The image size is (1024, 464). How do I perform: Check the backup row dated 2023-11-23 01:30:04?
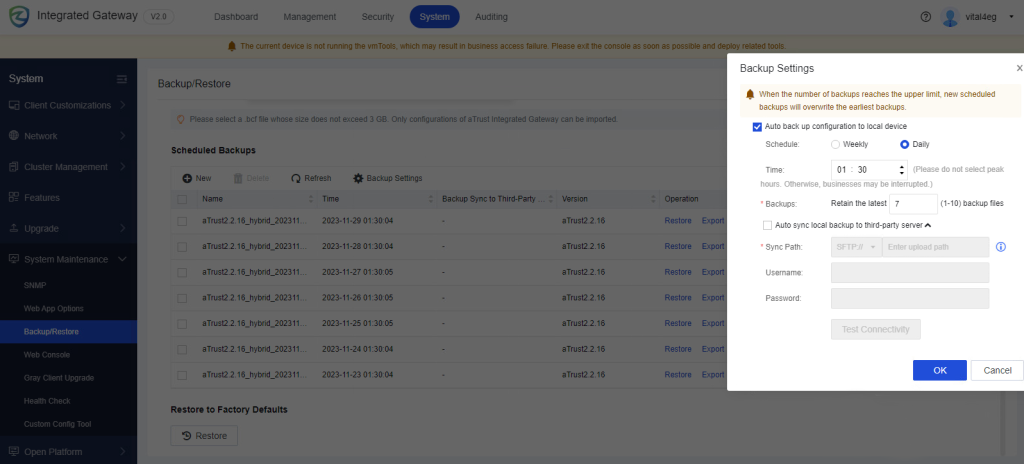pos(182,375)
